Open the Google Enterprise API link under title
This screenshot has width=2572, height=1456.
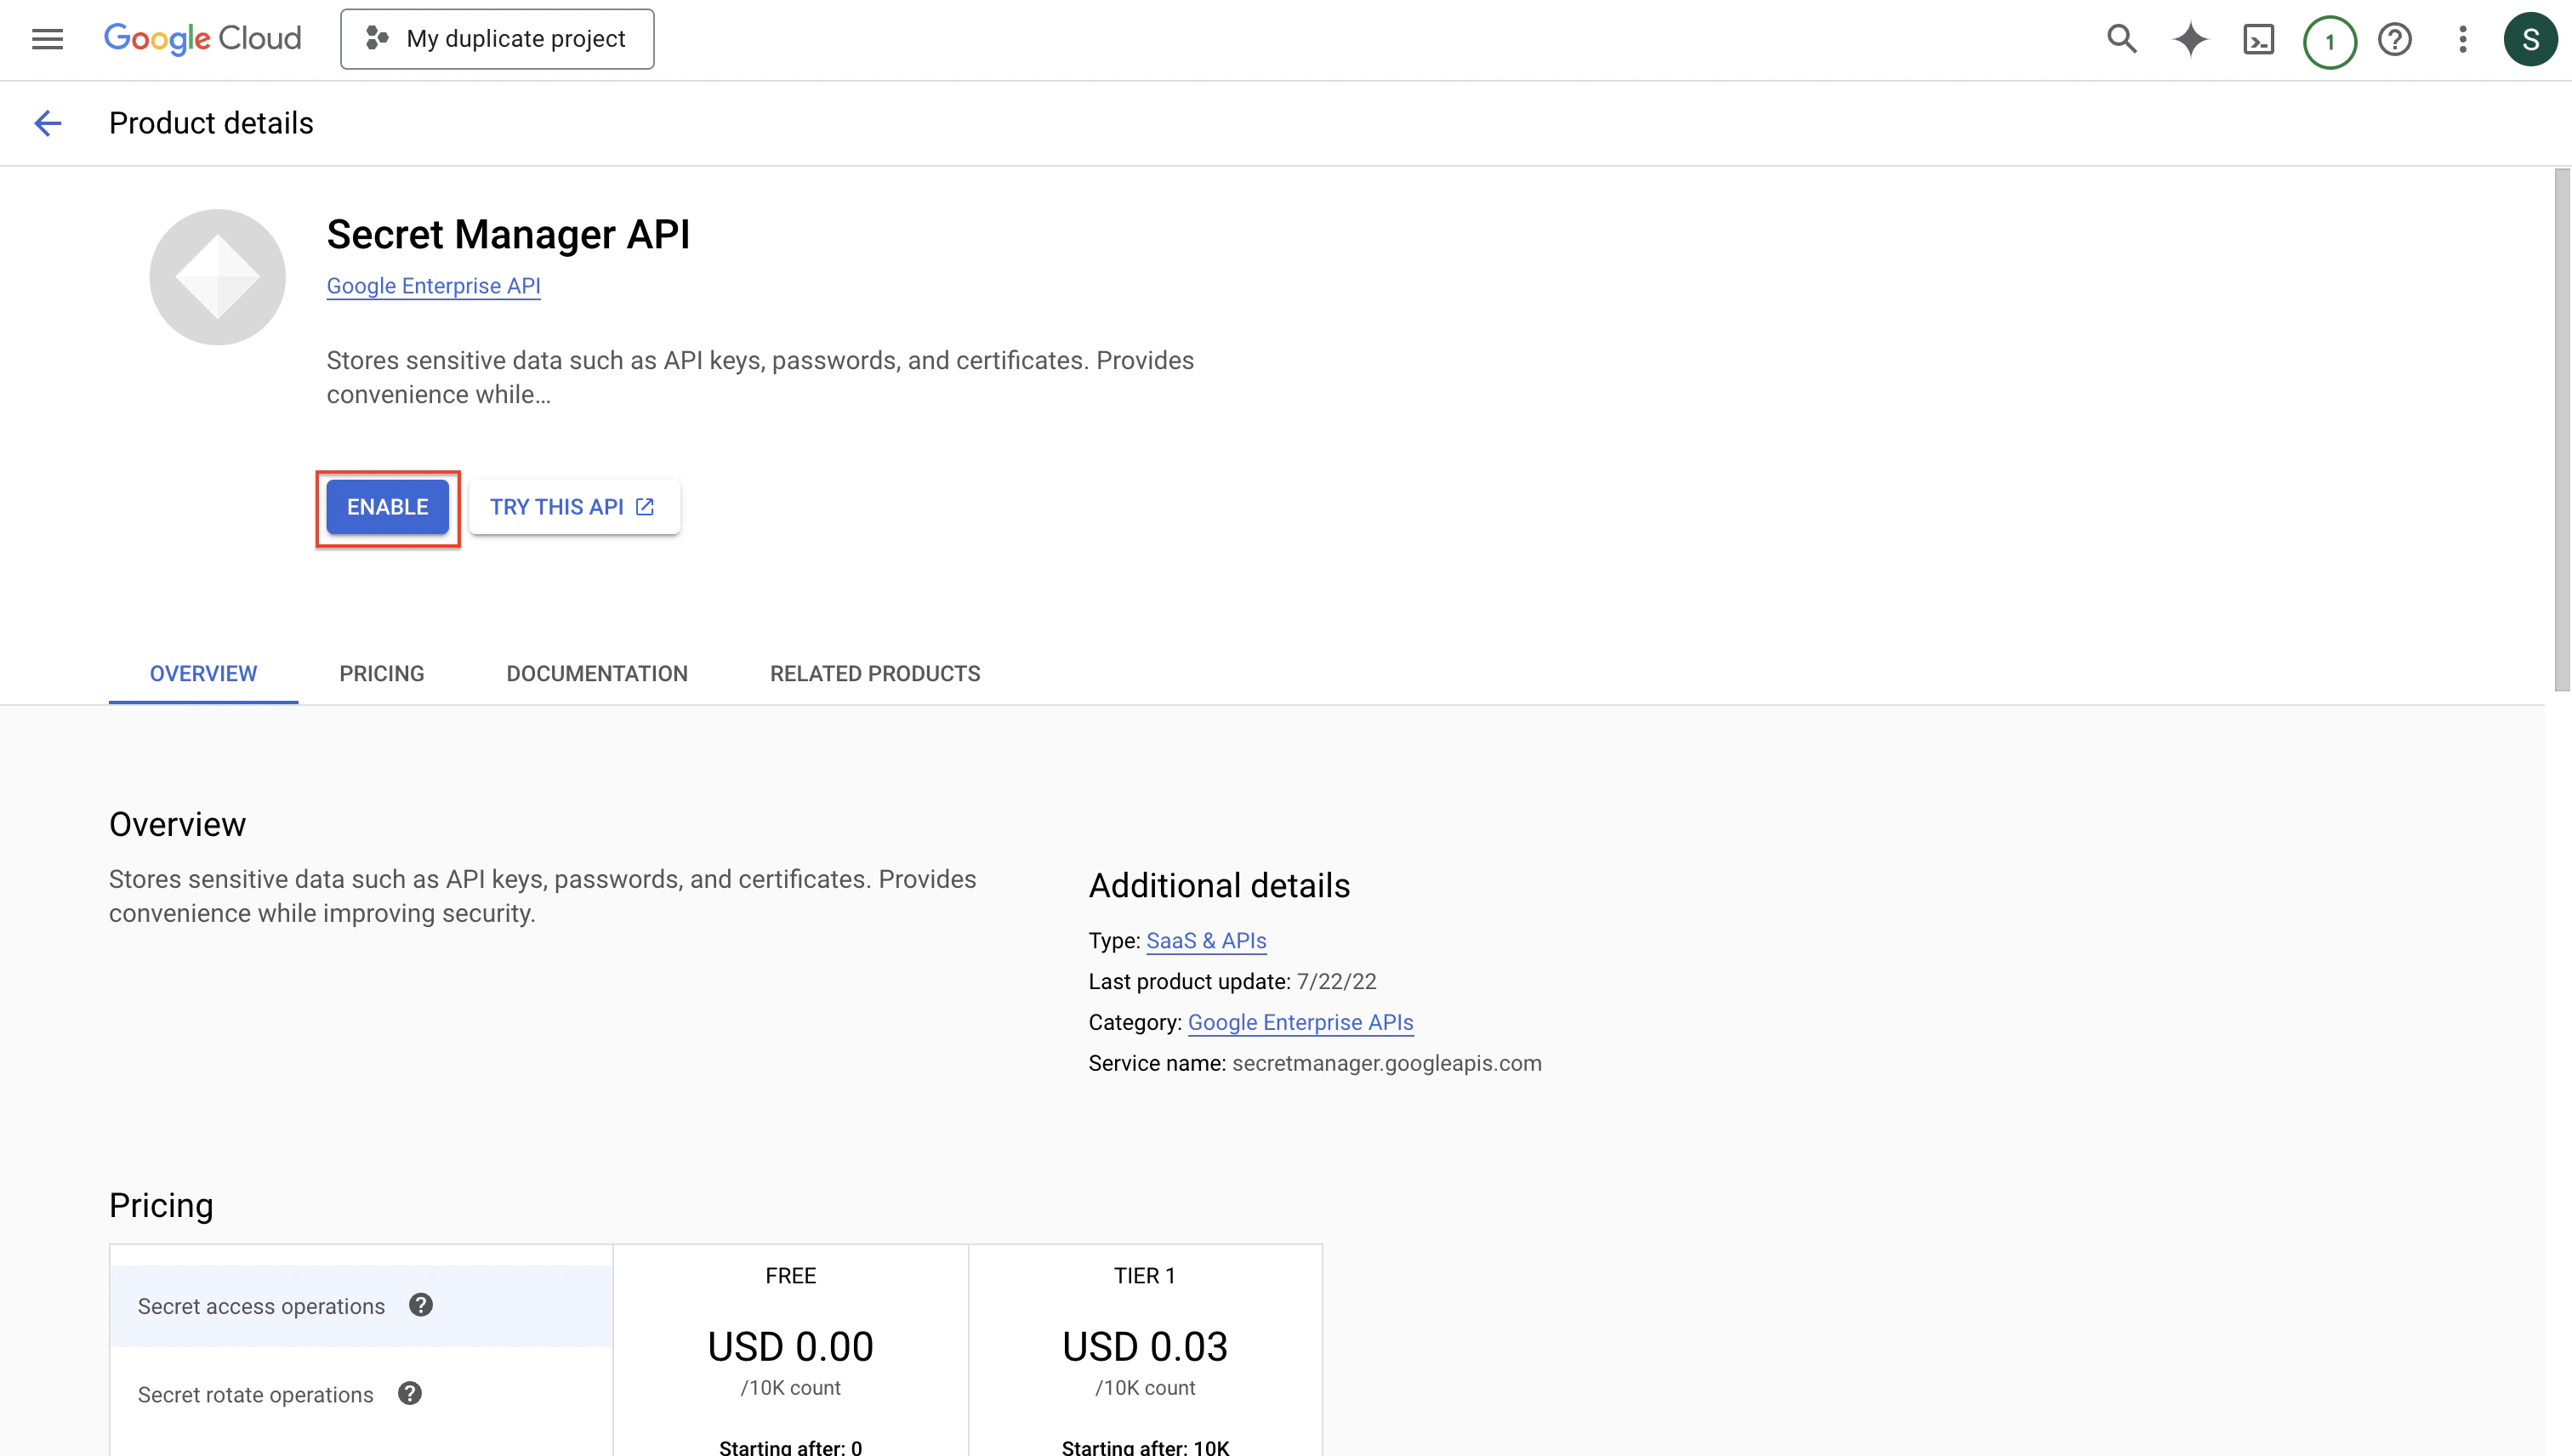(433, 286)
